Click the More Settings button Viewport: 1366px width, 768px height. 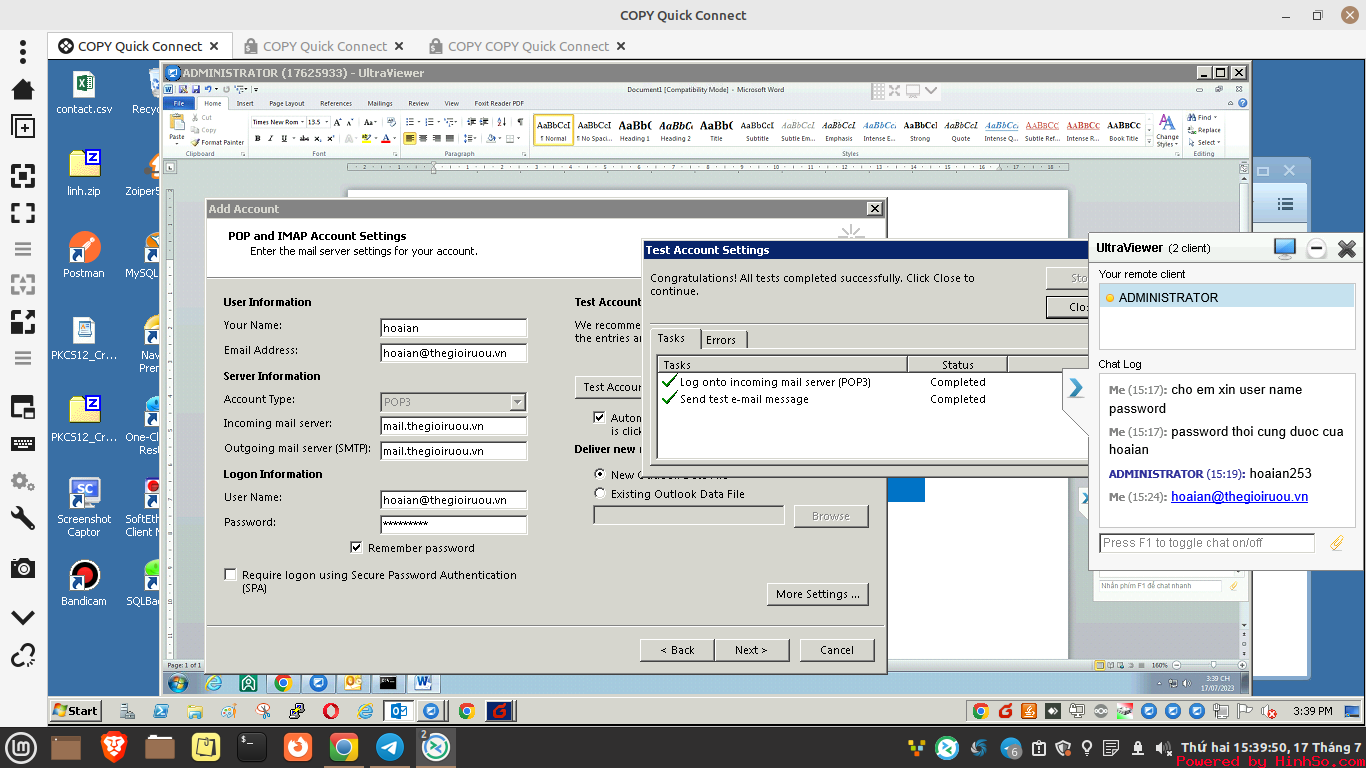tap(818, 594)
